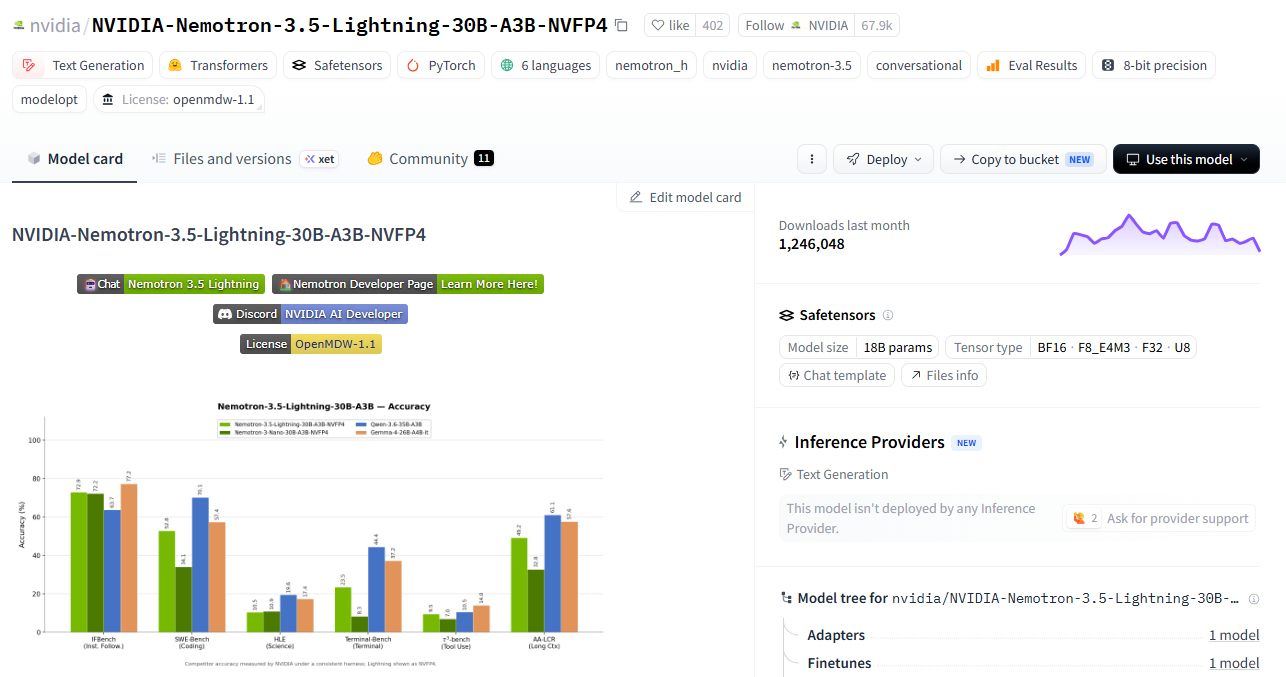1286x677 pixels.
Task: Expand the Deploy dropdown
Action: tap(883, 159)
